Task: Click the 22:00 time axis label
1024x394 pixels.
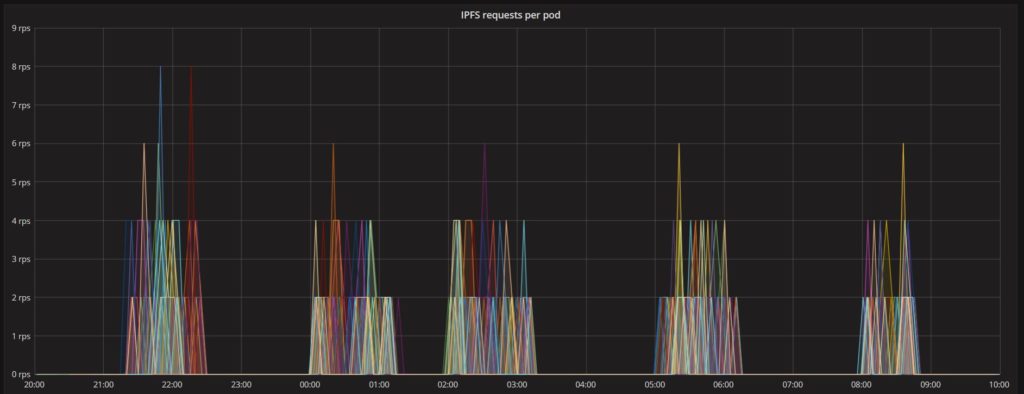Action: (172, 385)
